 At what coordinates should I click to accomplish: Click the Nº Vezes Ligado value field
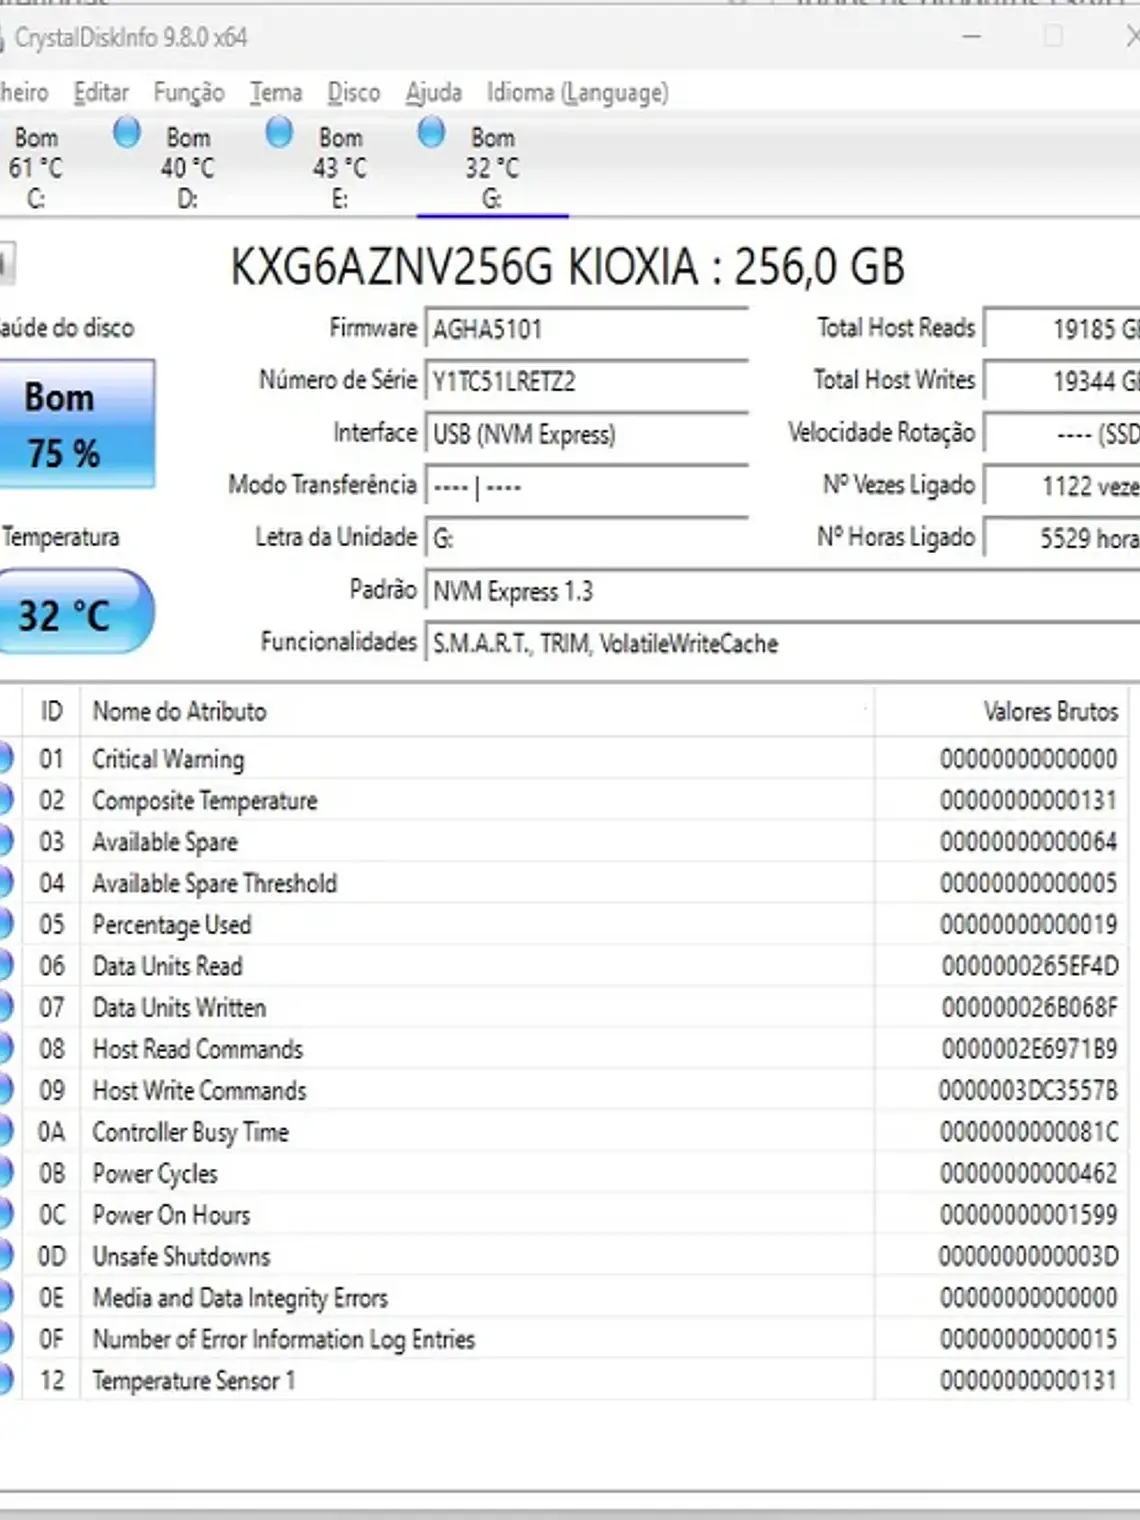[x=1062, y=485]
